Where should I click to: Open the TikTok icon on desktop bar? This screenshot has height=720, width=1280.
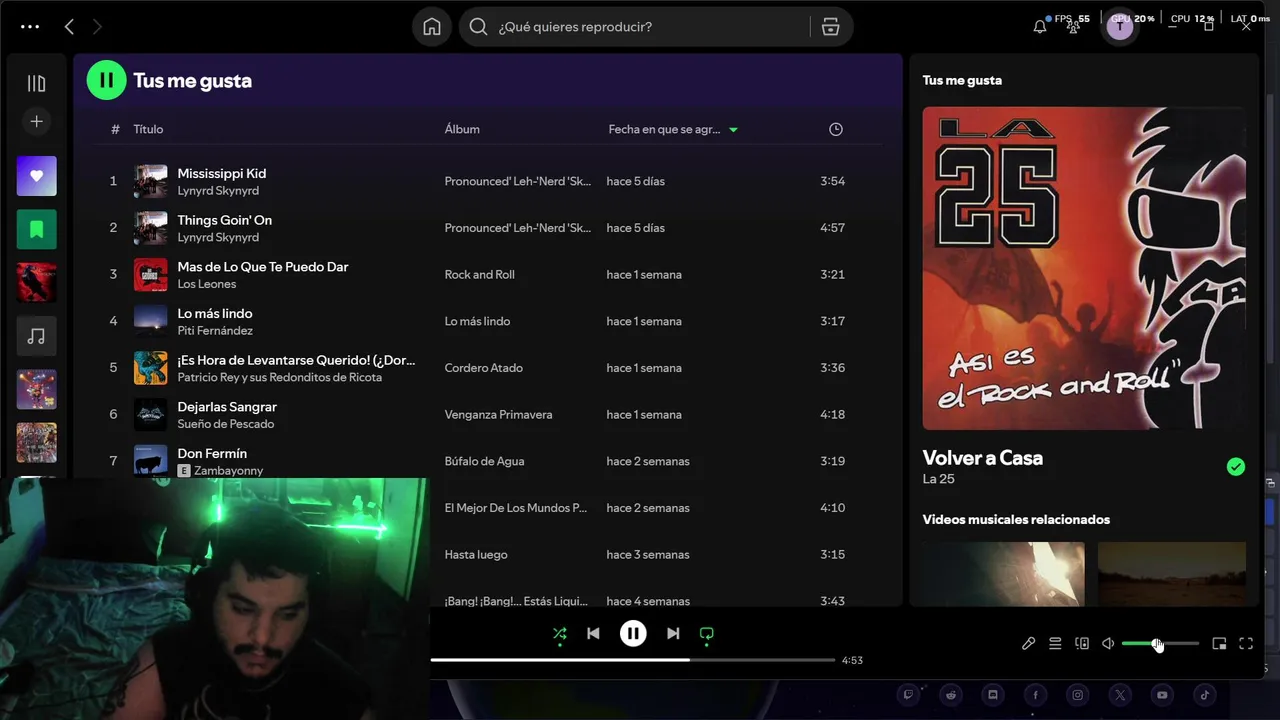click(x=1205, y=695)
